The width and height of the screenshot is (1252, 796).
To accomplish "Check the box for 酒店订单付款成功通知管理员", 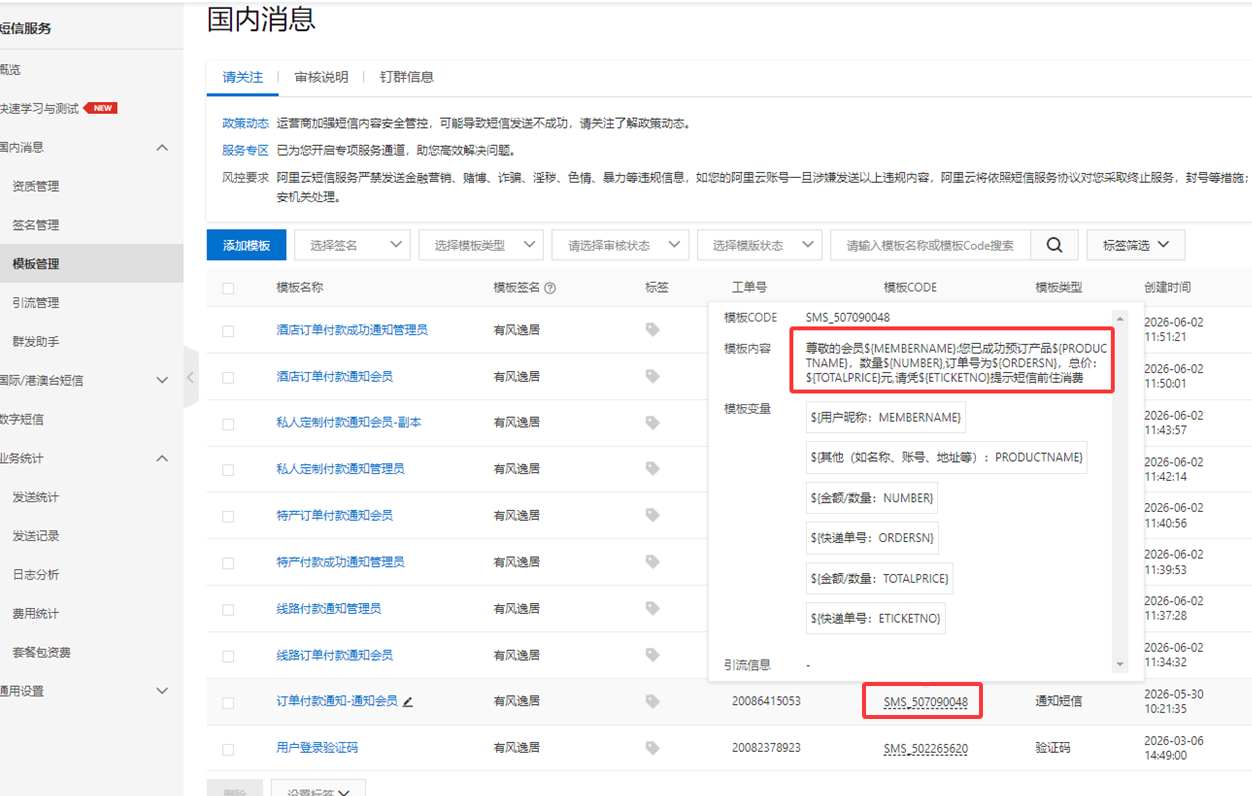I will tap(228, 331).
